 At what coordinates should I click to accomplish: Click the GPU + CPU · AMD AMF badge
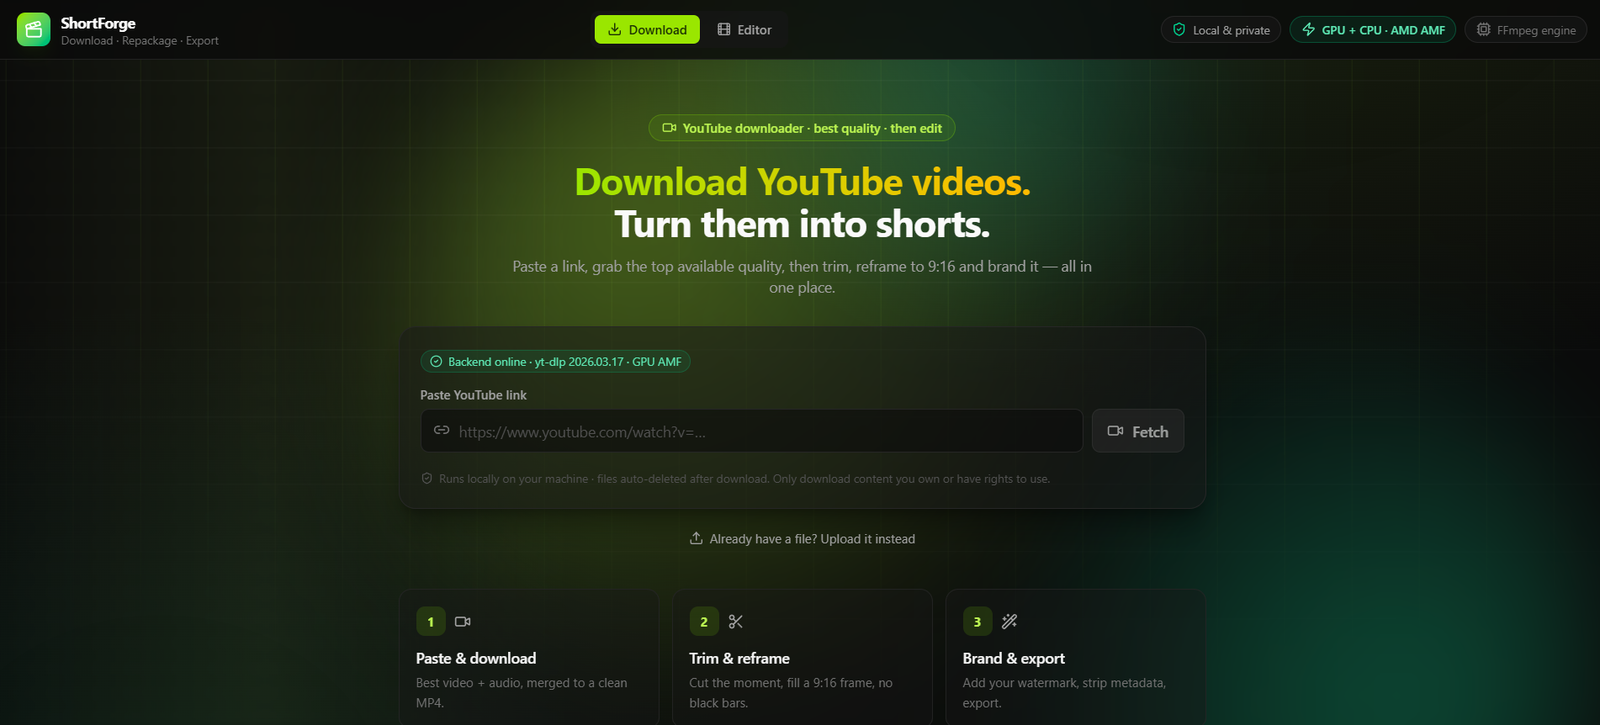[x=1372, y=30]
